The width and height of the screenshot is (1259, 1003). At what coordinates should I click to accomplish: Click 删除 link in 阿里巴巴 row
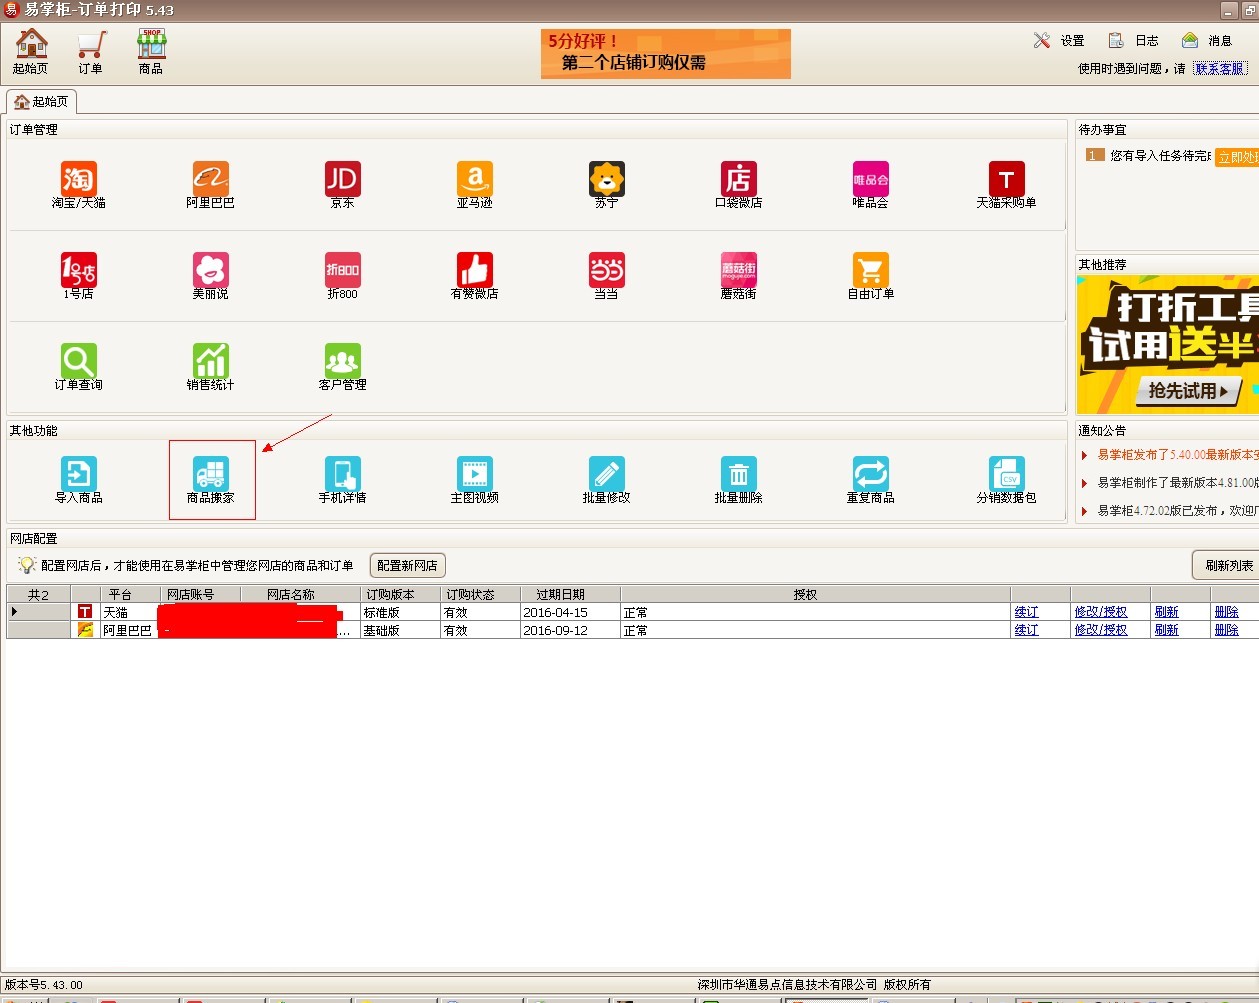click(1226, 630)
